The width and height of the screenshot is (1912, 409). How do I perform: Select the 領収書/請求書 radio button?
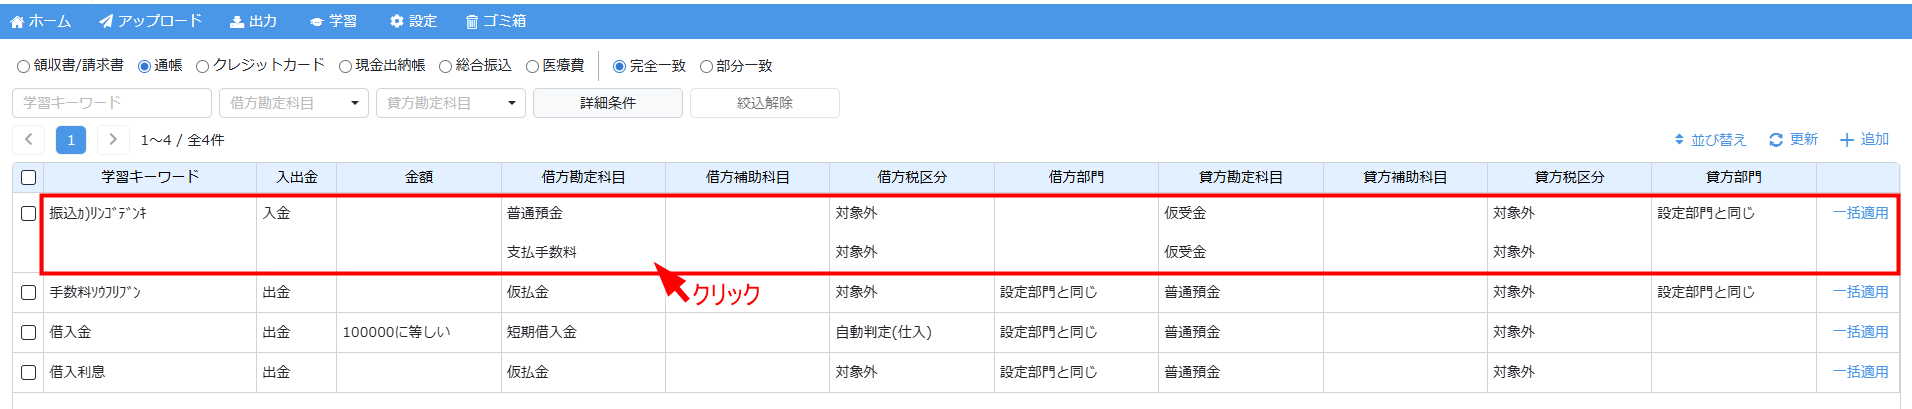[23, 67]
